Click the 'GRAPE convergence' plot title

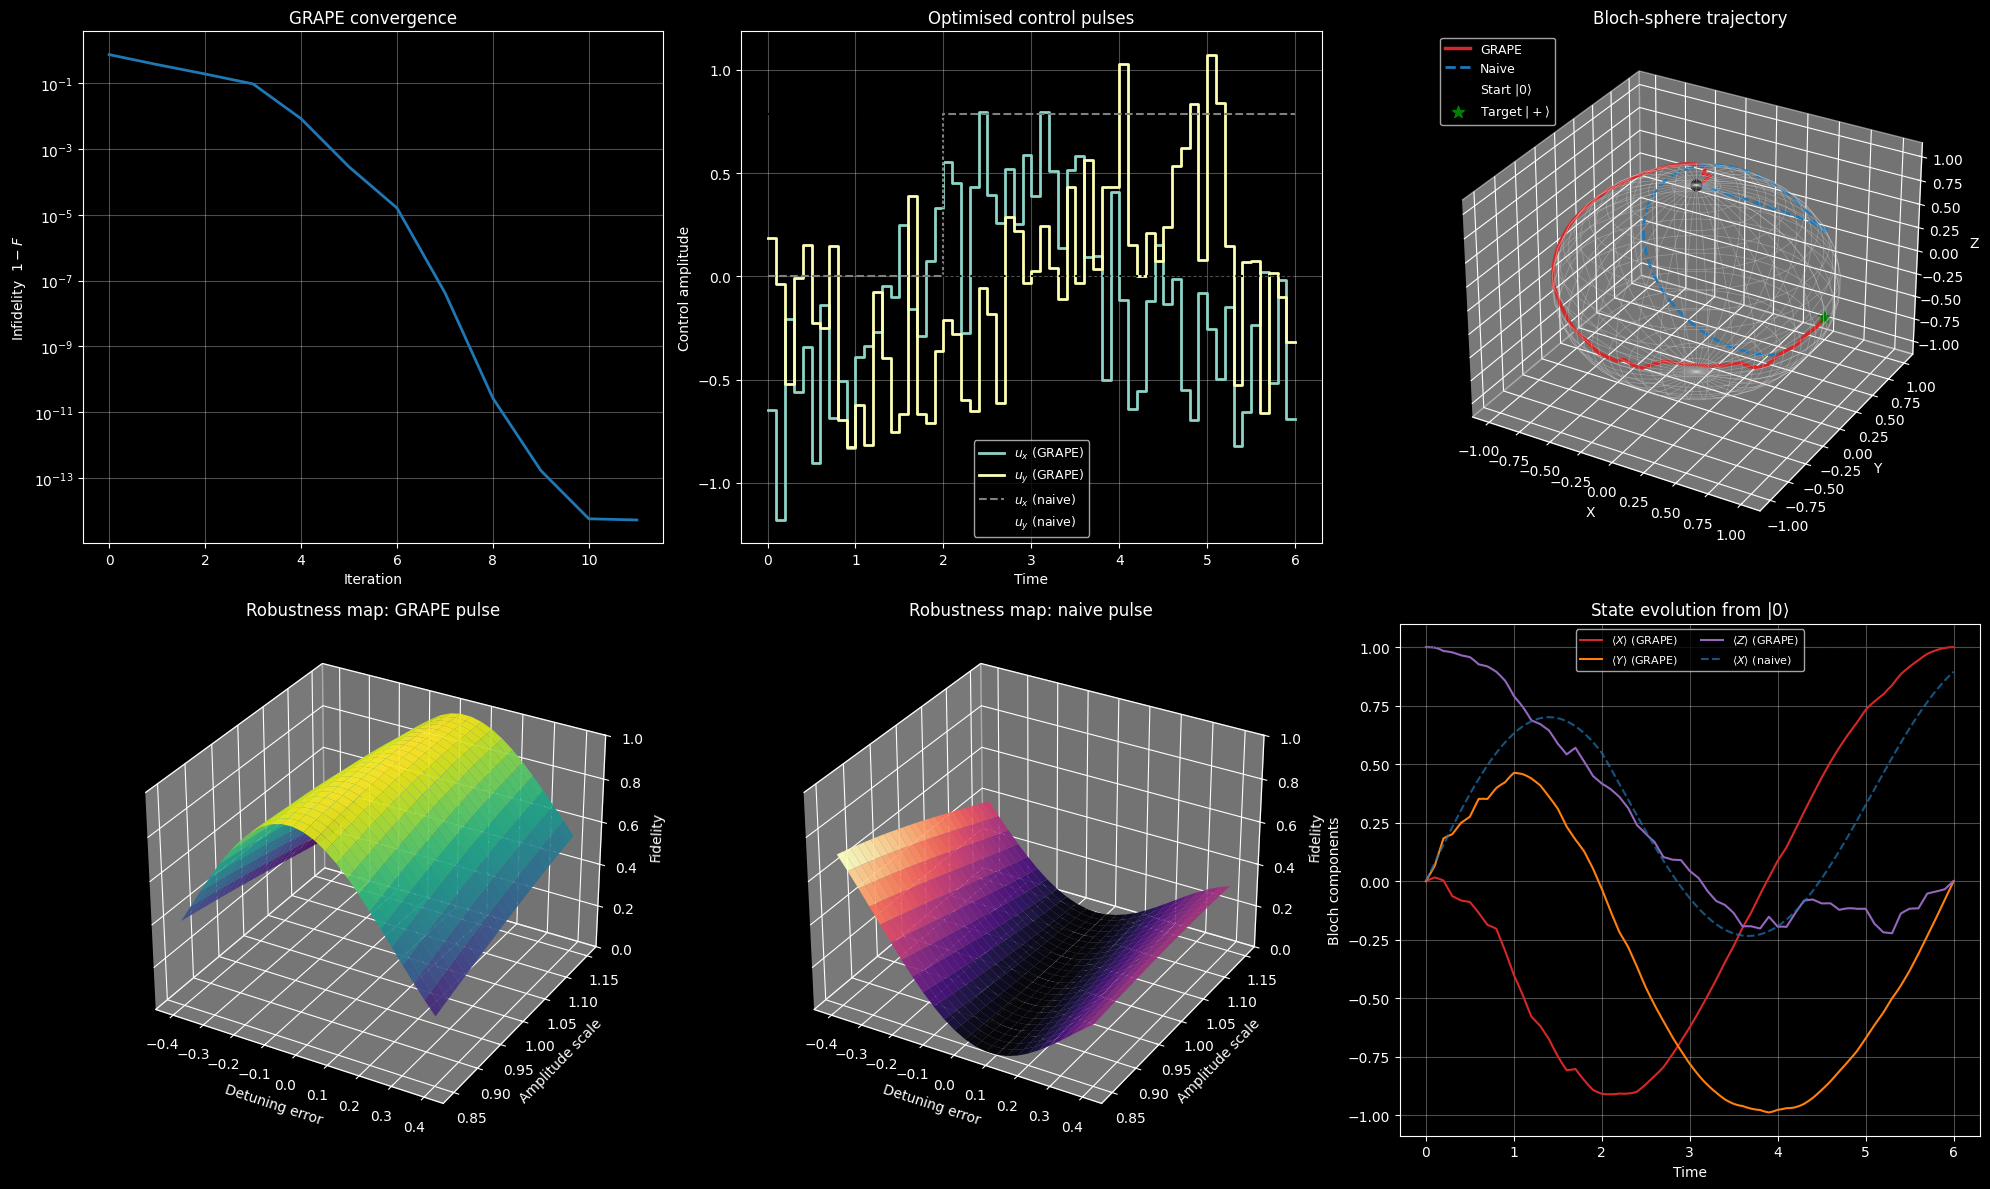(x=372, y=18)
